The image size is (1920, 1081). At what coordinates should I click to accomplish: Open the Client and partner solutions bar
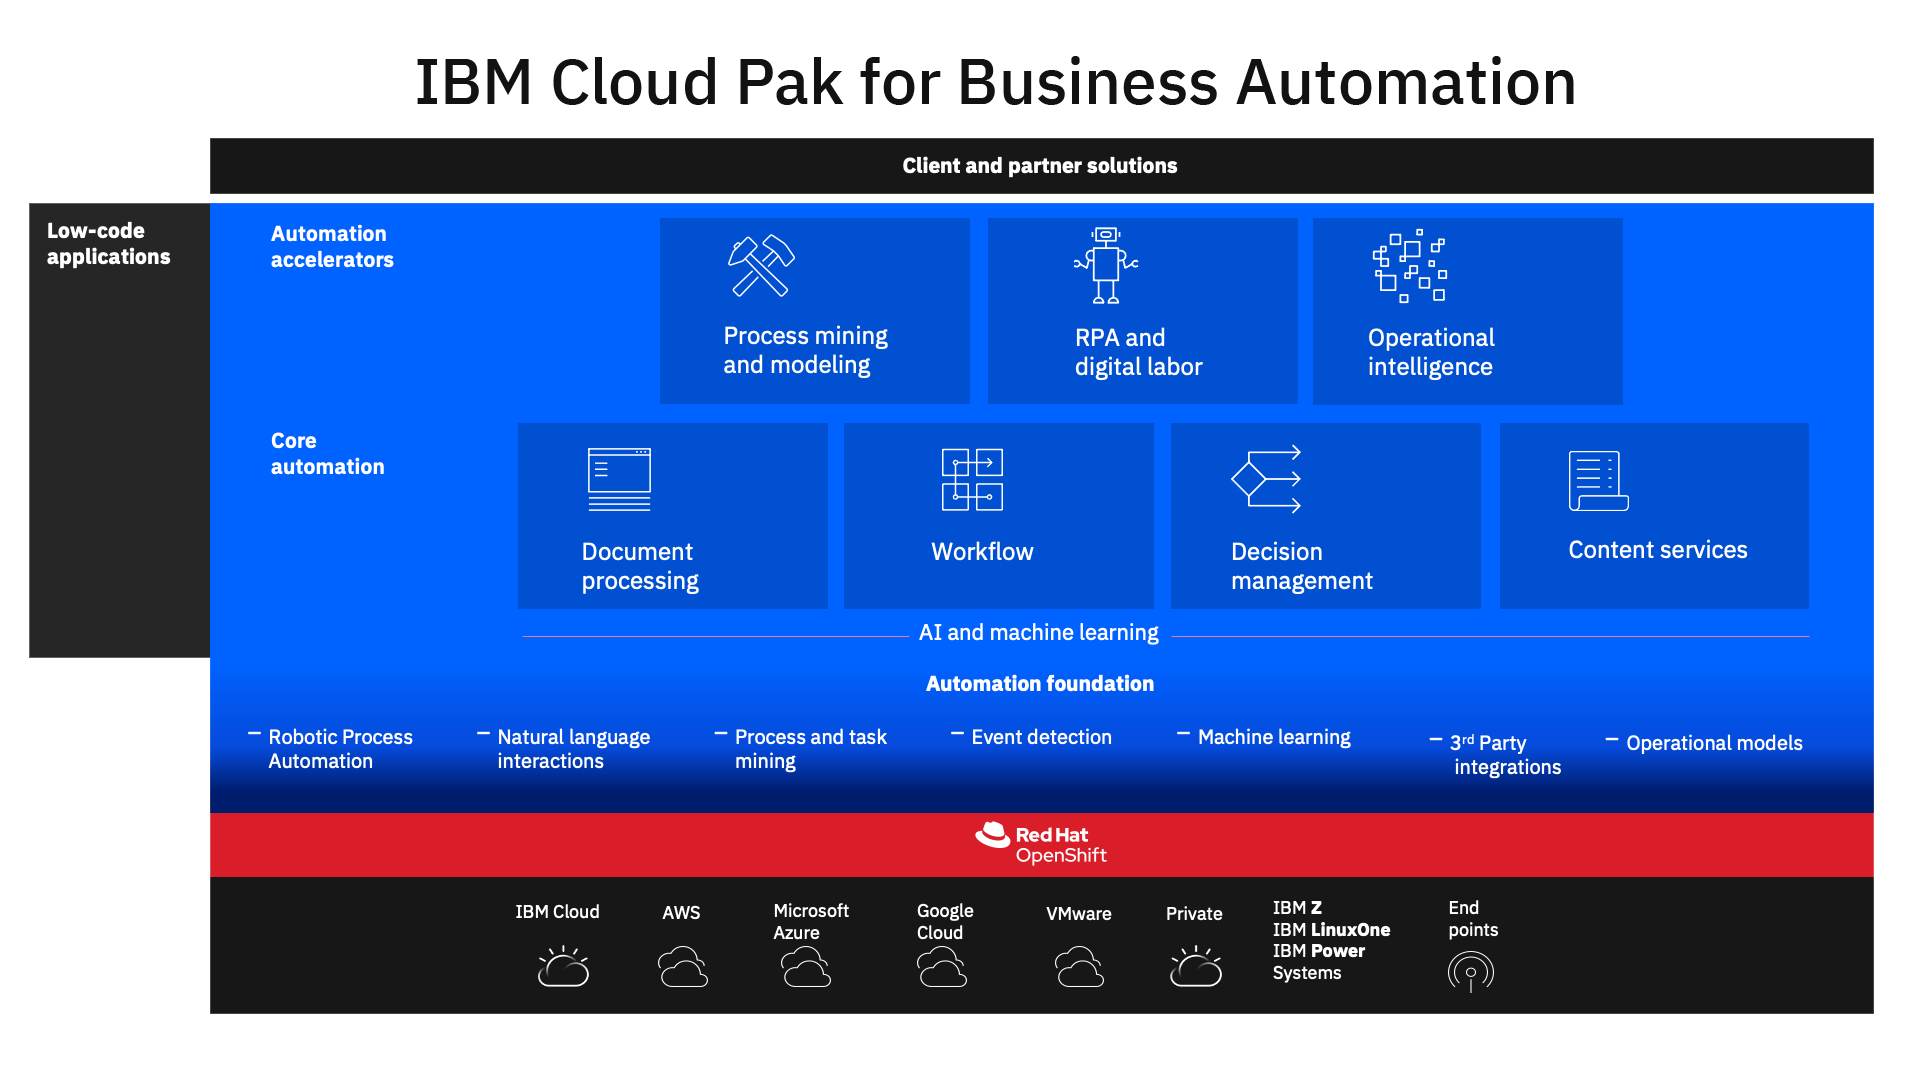[x=1041, y=166]
